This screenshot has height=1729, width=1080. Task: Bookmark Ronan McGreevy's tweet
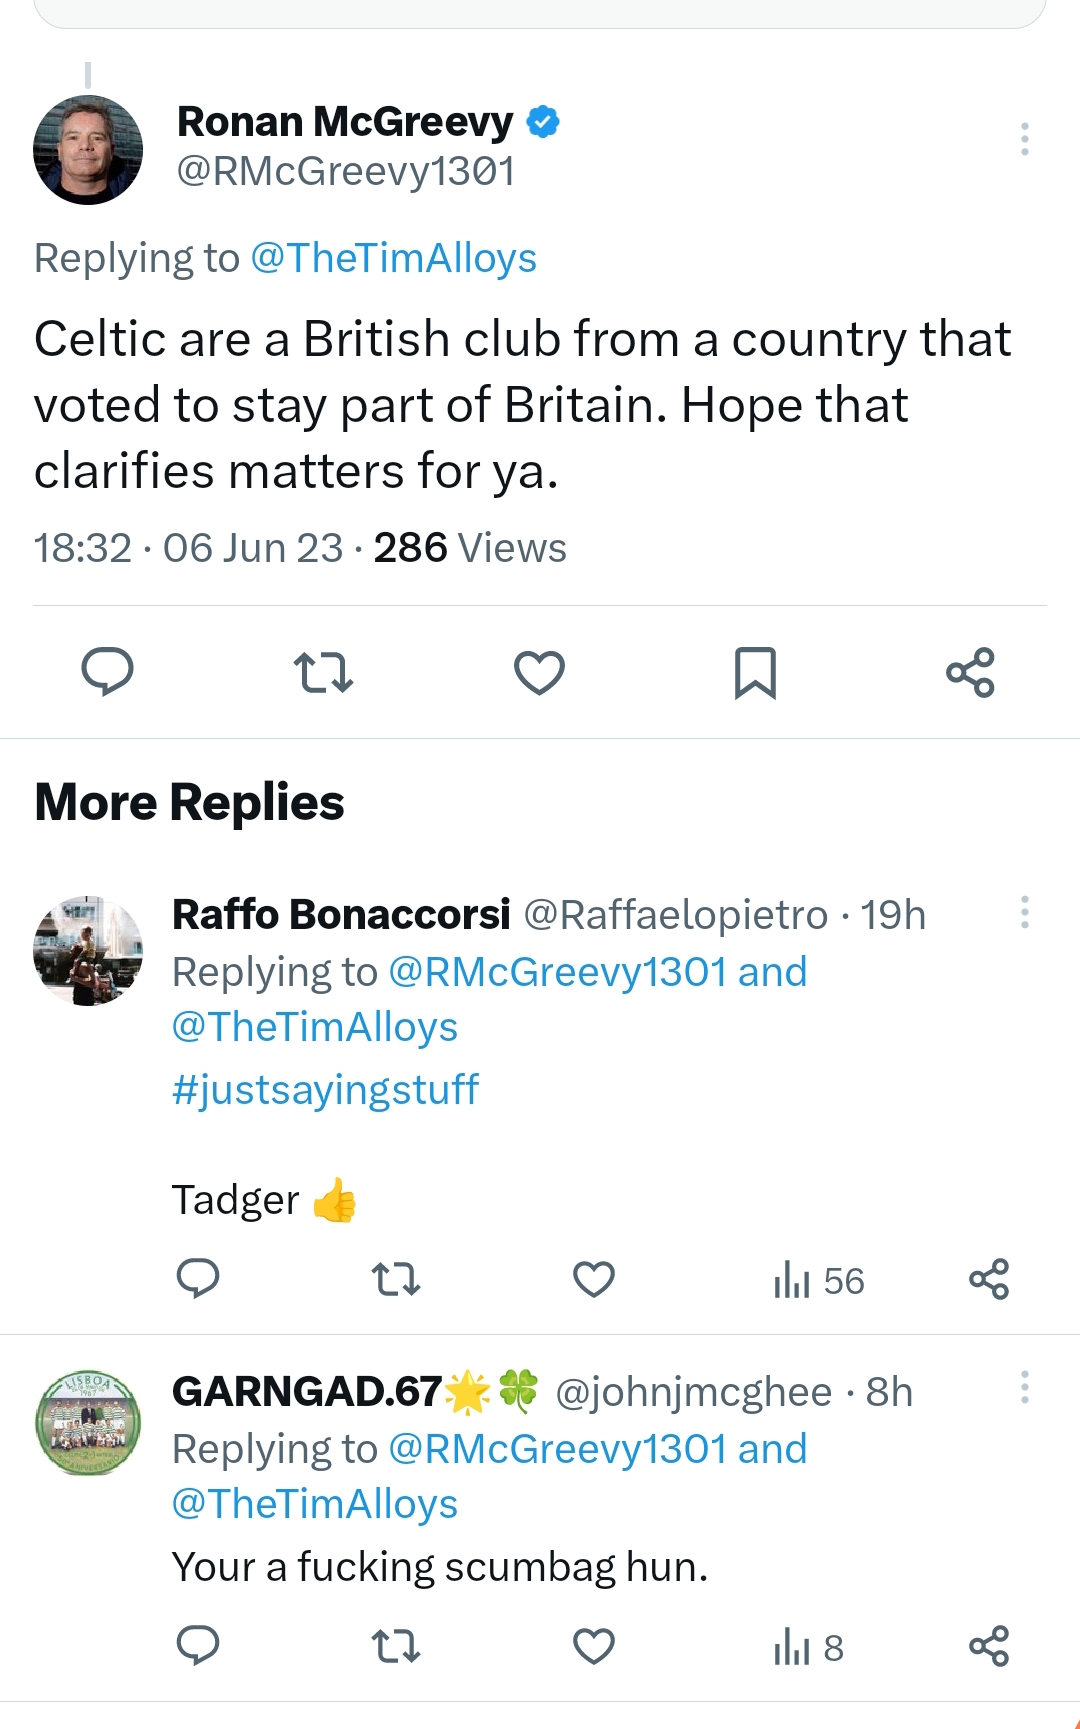[x=755, y=672]
